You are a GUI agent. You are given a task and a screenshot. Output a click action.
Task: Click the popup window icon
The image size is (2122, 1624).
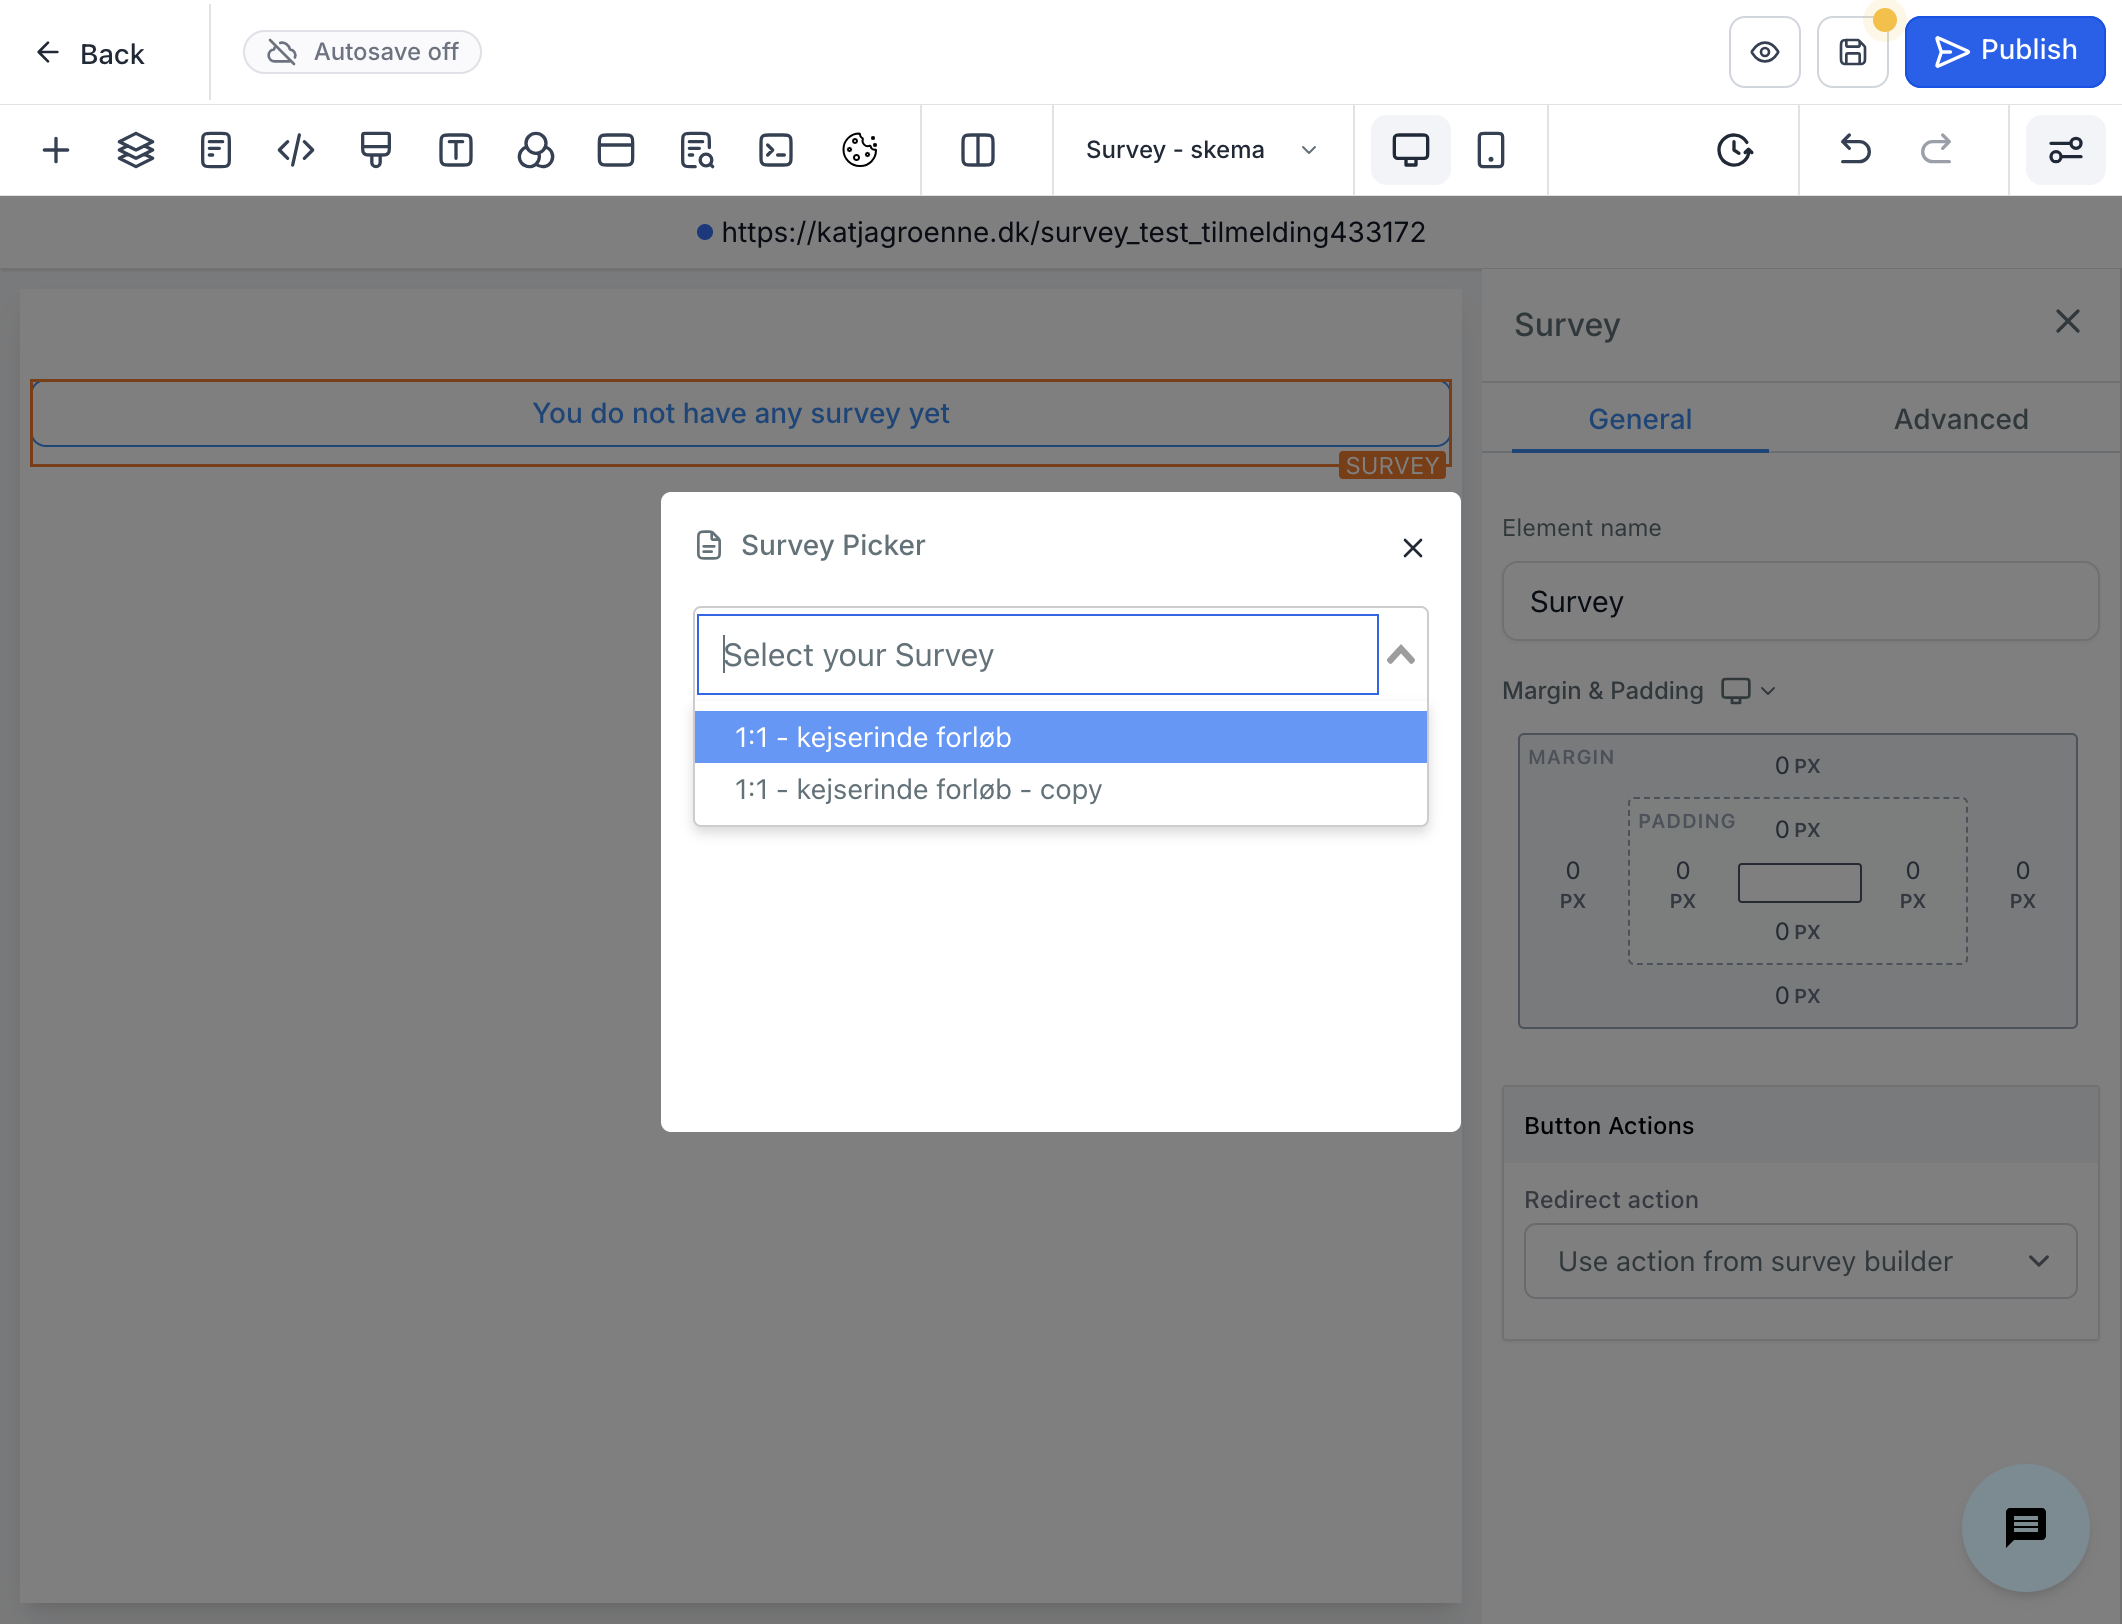pyautogui.click(x=616, y=150)
